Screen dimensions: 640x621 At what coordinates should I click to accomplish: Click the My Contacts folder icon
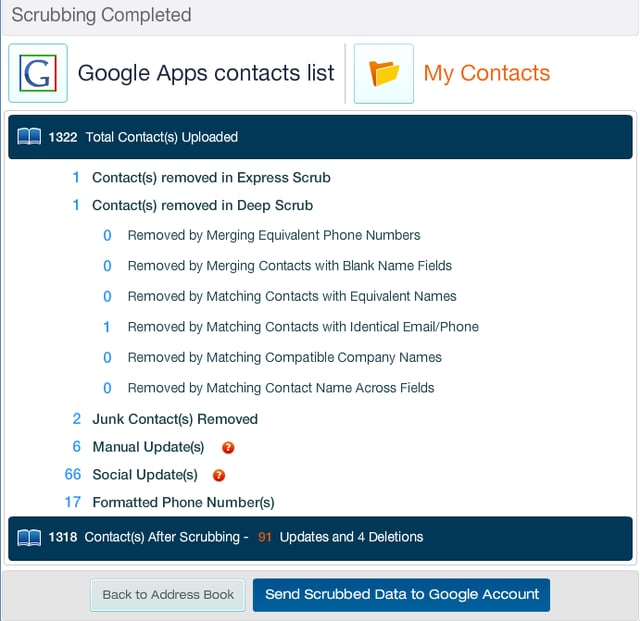pyautogui.click(x=384, y=73)
